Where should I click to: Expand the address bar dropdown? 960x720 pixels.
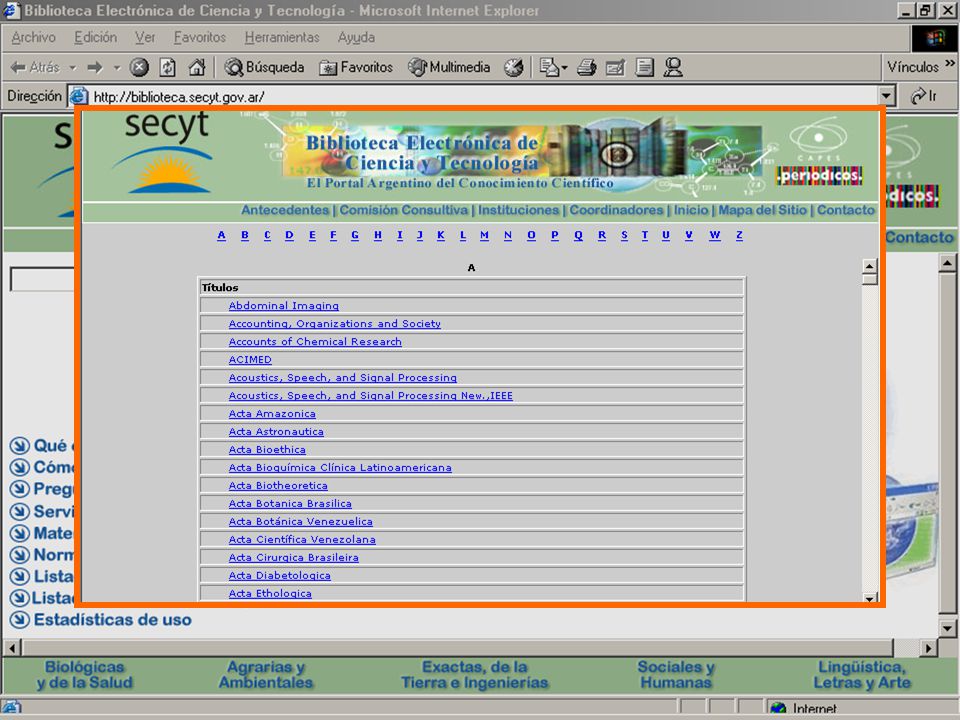point(885,96)
